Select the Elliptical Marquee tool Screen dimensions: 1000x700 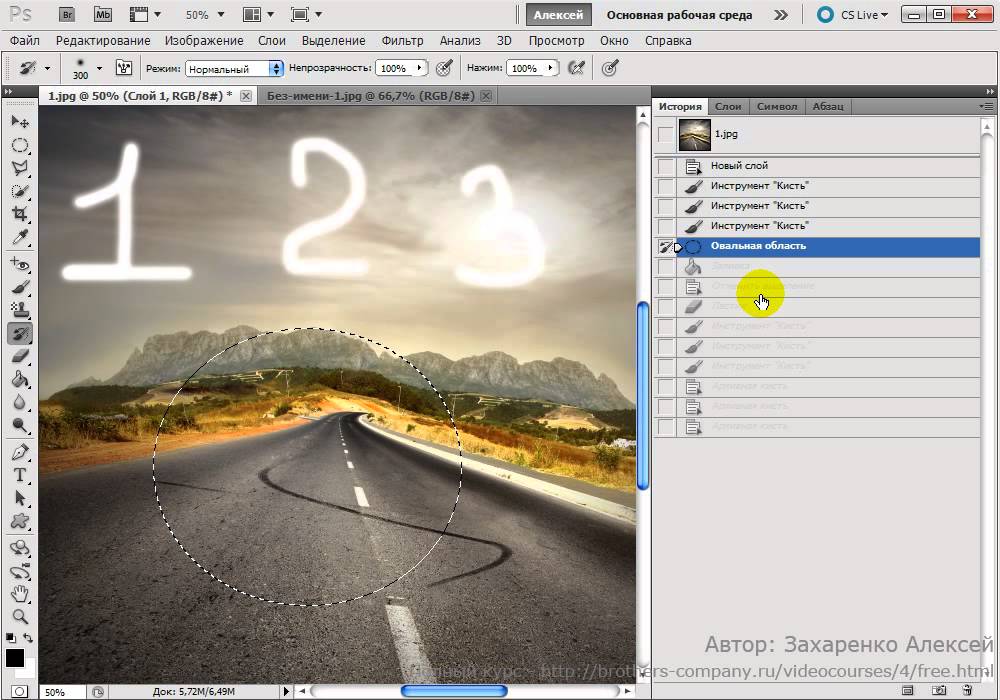[20, 145]
